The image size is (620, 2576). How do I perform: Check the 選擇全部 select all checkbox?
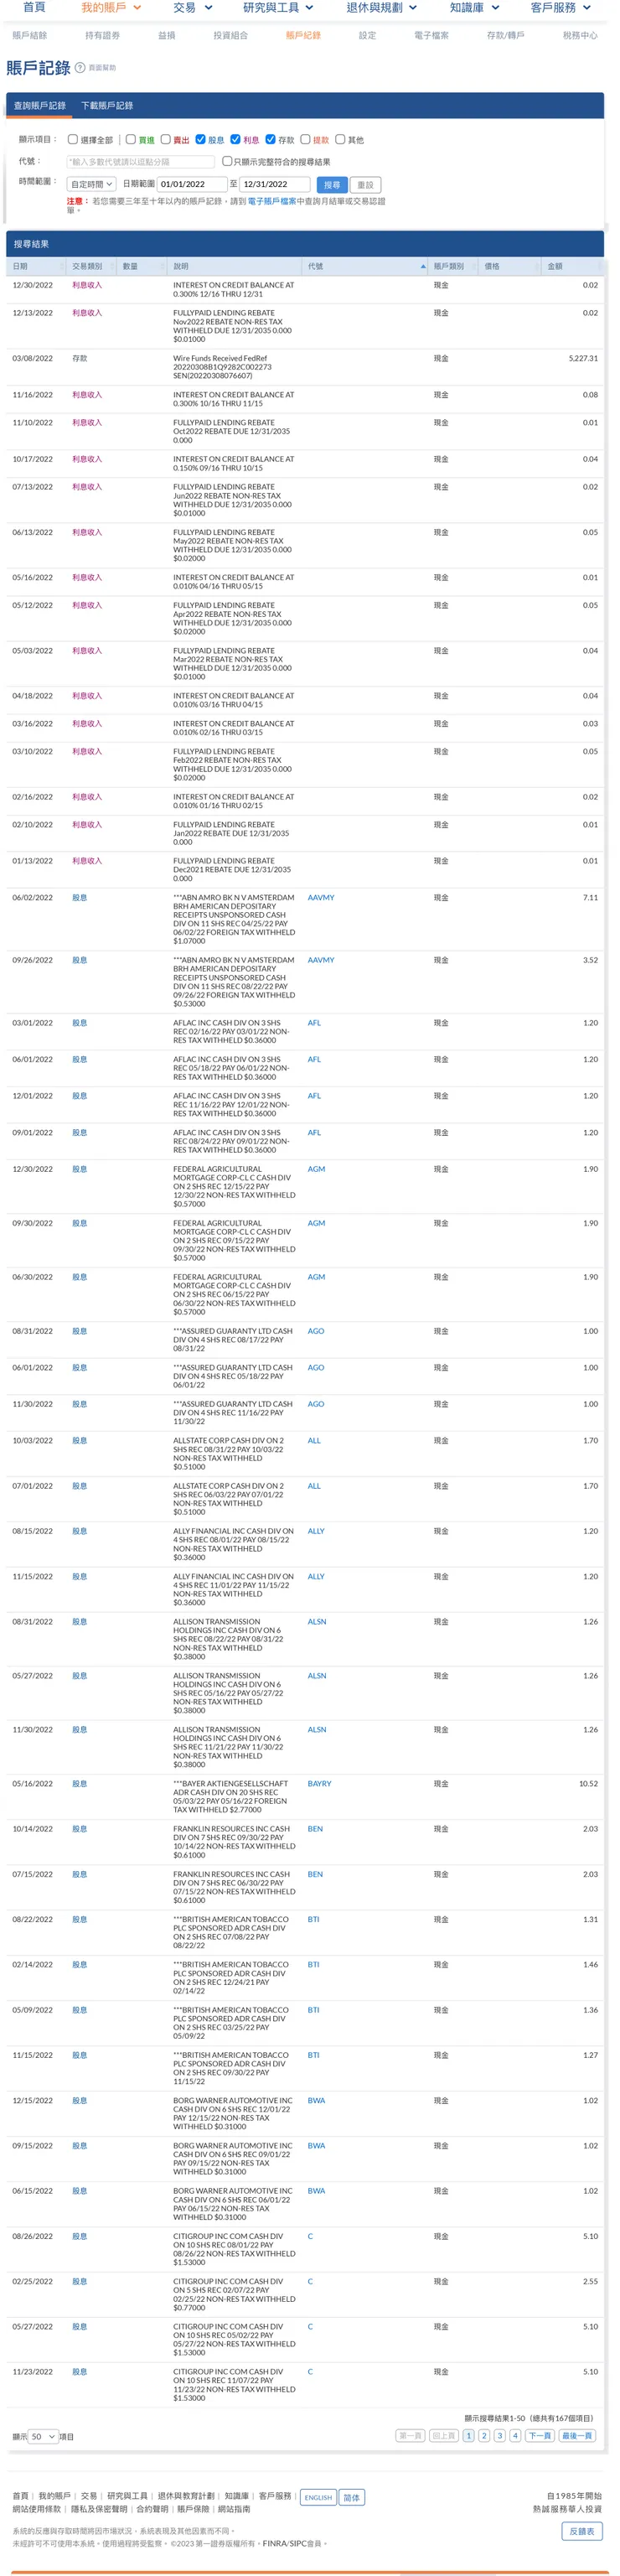coord(73,140)
